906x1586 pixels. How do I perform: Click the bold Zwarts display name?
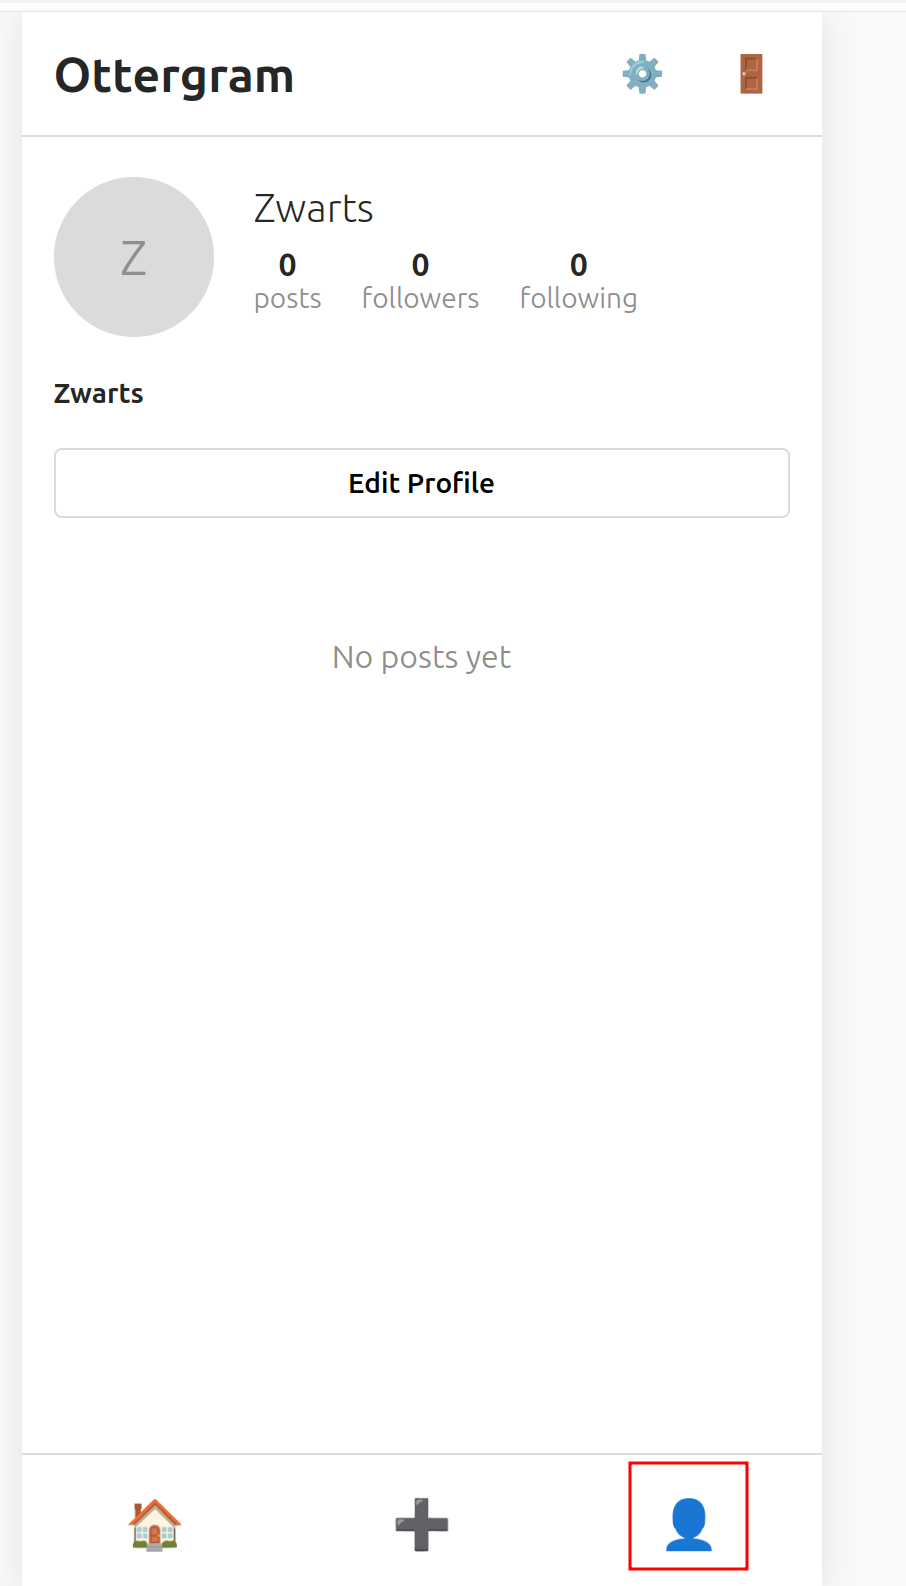point(99,394)
